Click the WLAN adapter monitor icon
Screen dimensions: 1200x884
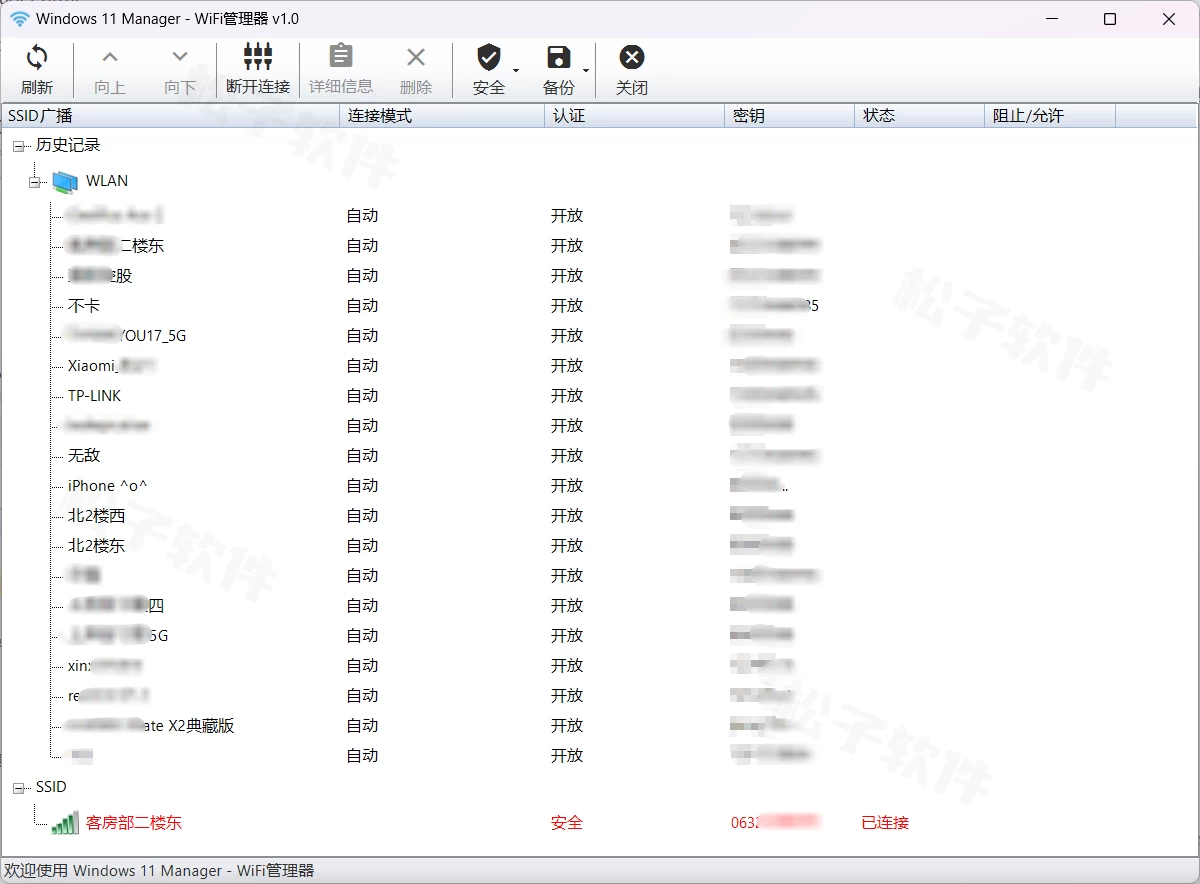point(65,181)
